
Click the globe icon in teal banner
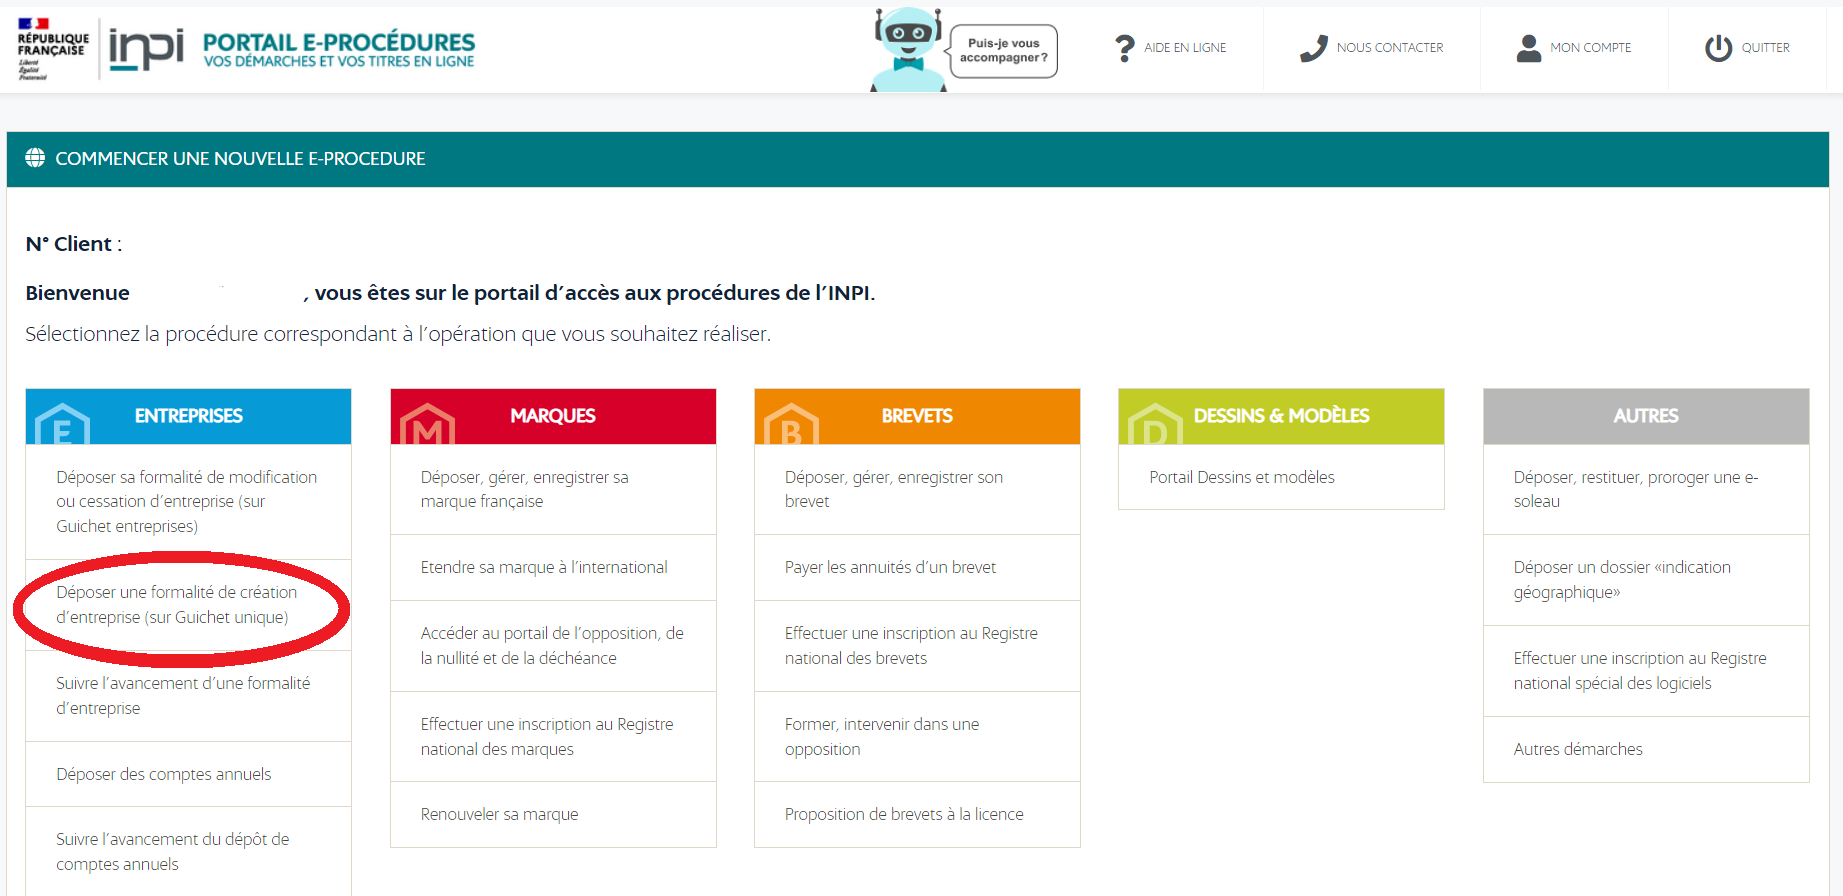click(35, 158)
